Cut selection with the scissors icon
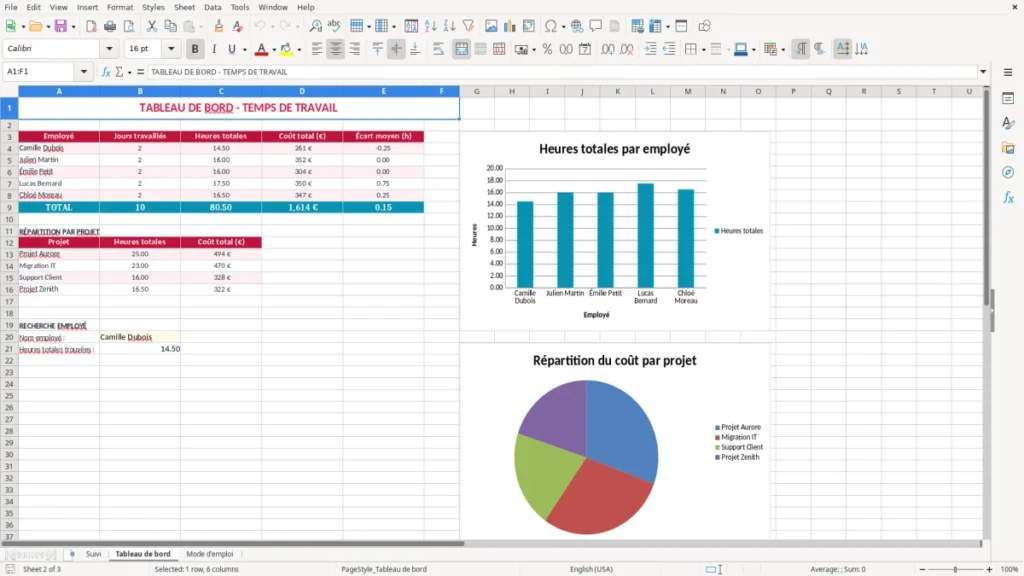1024x576 pixels. [152, 26]
